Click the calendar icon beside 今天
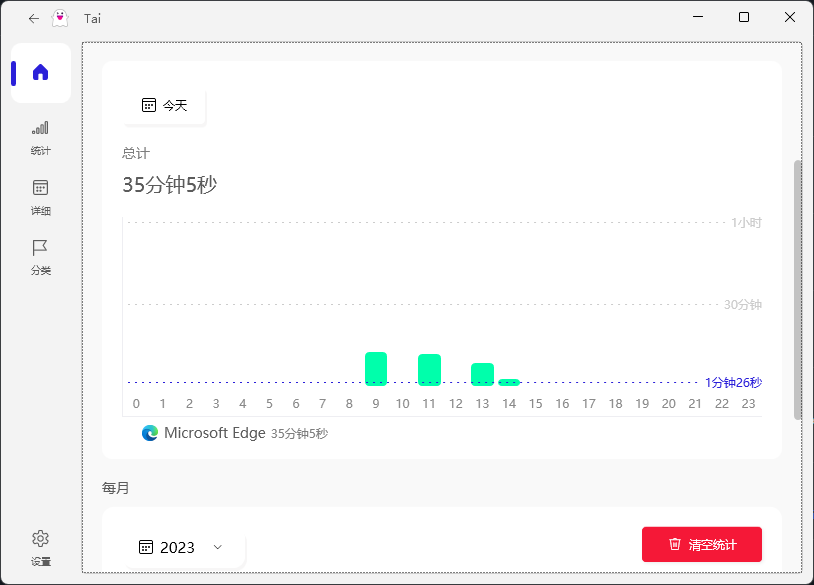Viewport: 814px width, 585px height. point(149,105)
